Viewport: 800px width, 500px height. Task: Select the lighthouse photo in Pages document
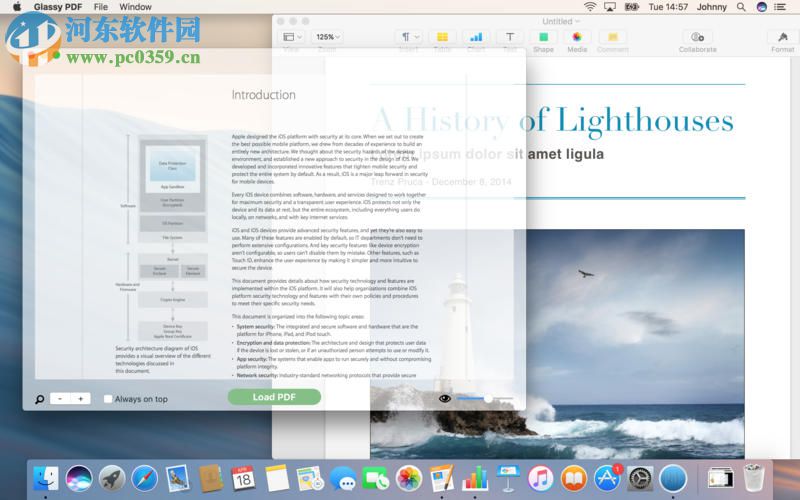[557, 344]
